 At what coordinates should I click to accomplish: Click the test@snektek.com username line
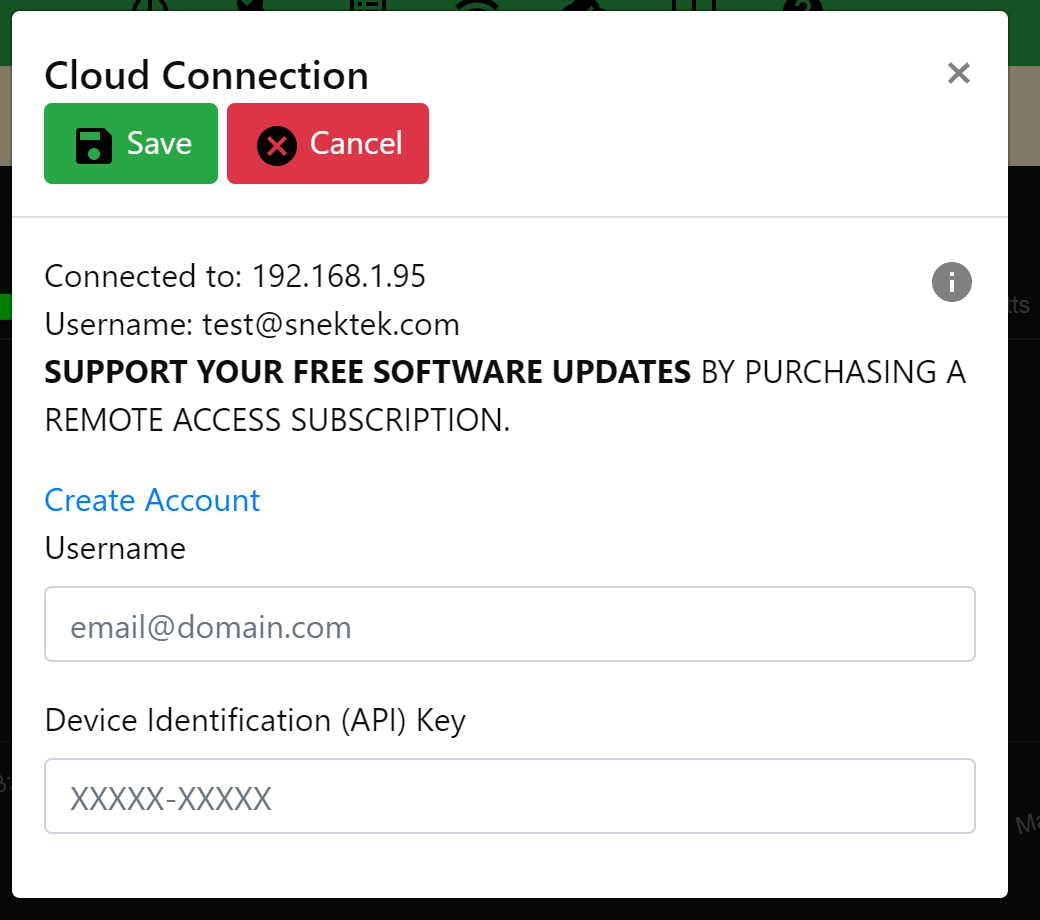(252, 324)
